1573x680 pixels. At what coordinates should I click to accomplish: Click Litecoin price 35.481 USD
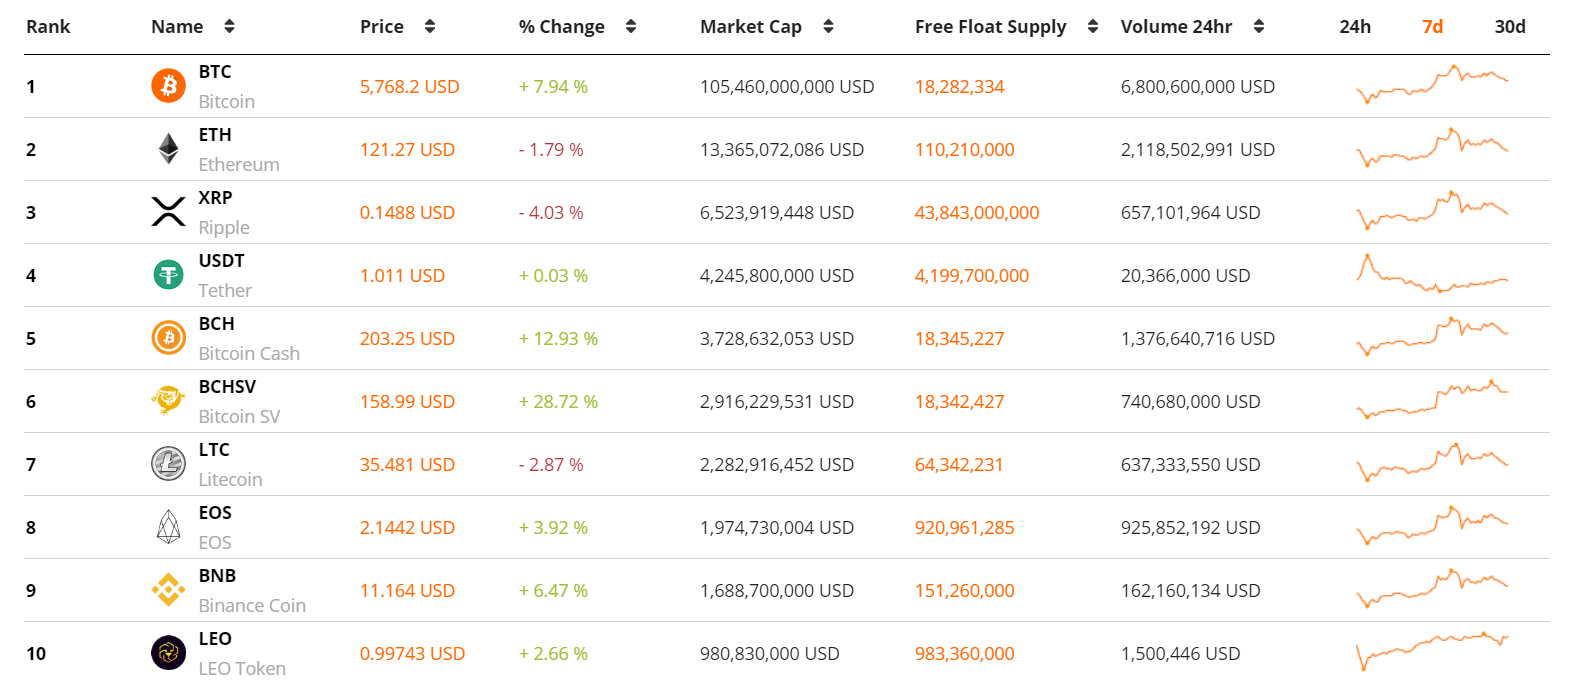[407, 465]
